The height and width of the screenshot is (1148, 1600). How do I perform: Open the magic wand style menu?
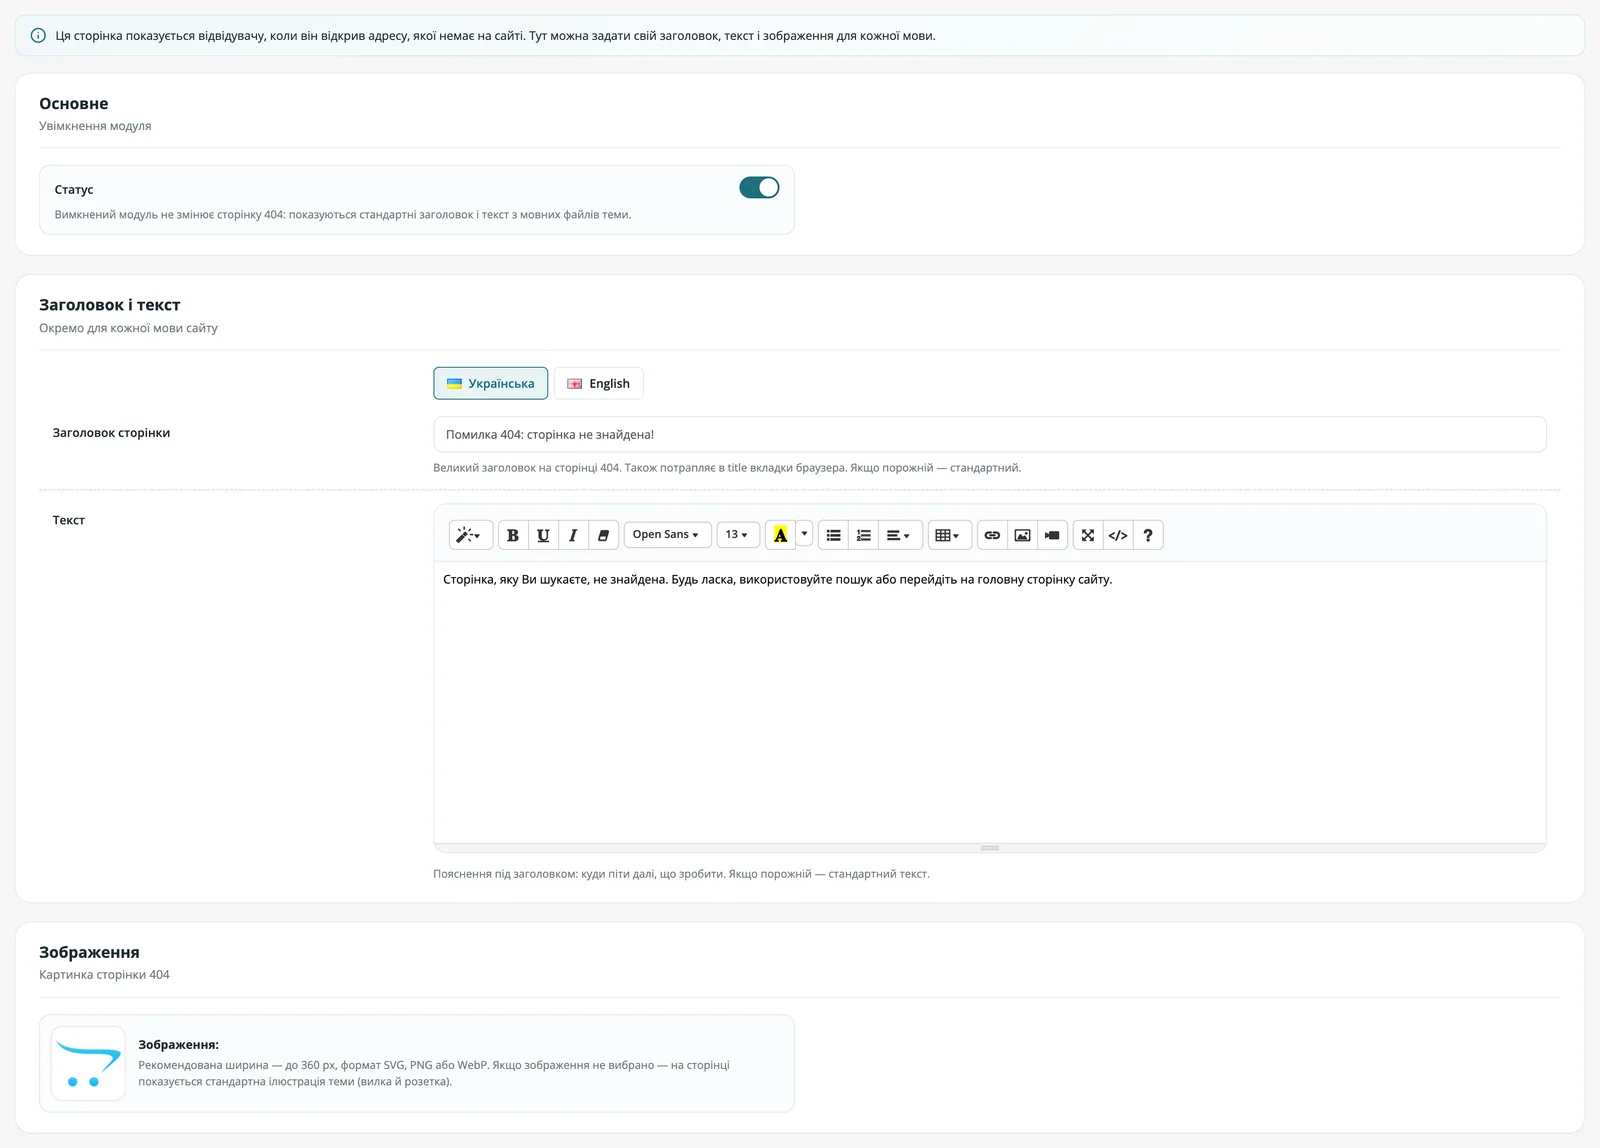470,535
